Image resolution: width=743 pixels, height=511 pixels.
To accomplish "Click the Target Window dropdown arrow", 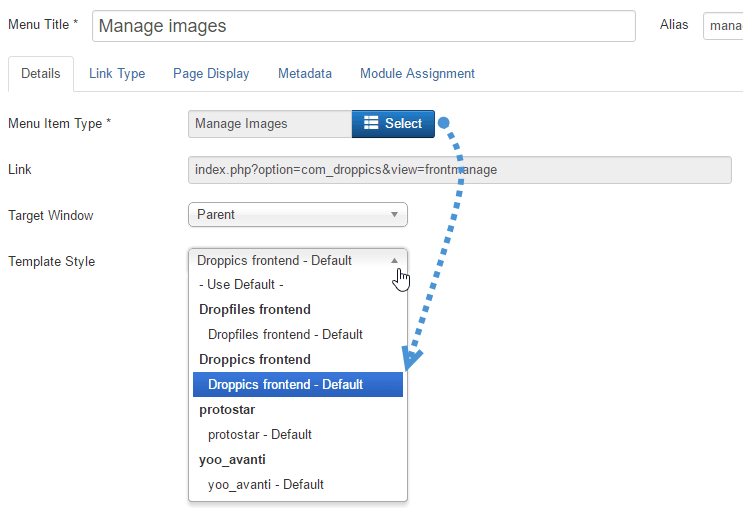I will click(x=394, y=214).
